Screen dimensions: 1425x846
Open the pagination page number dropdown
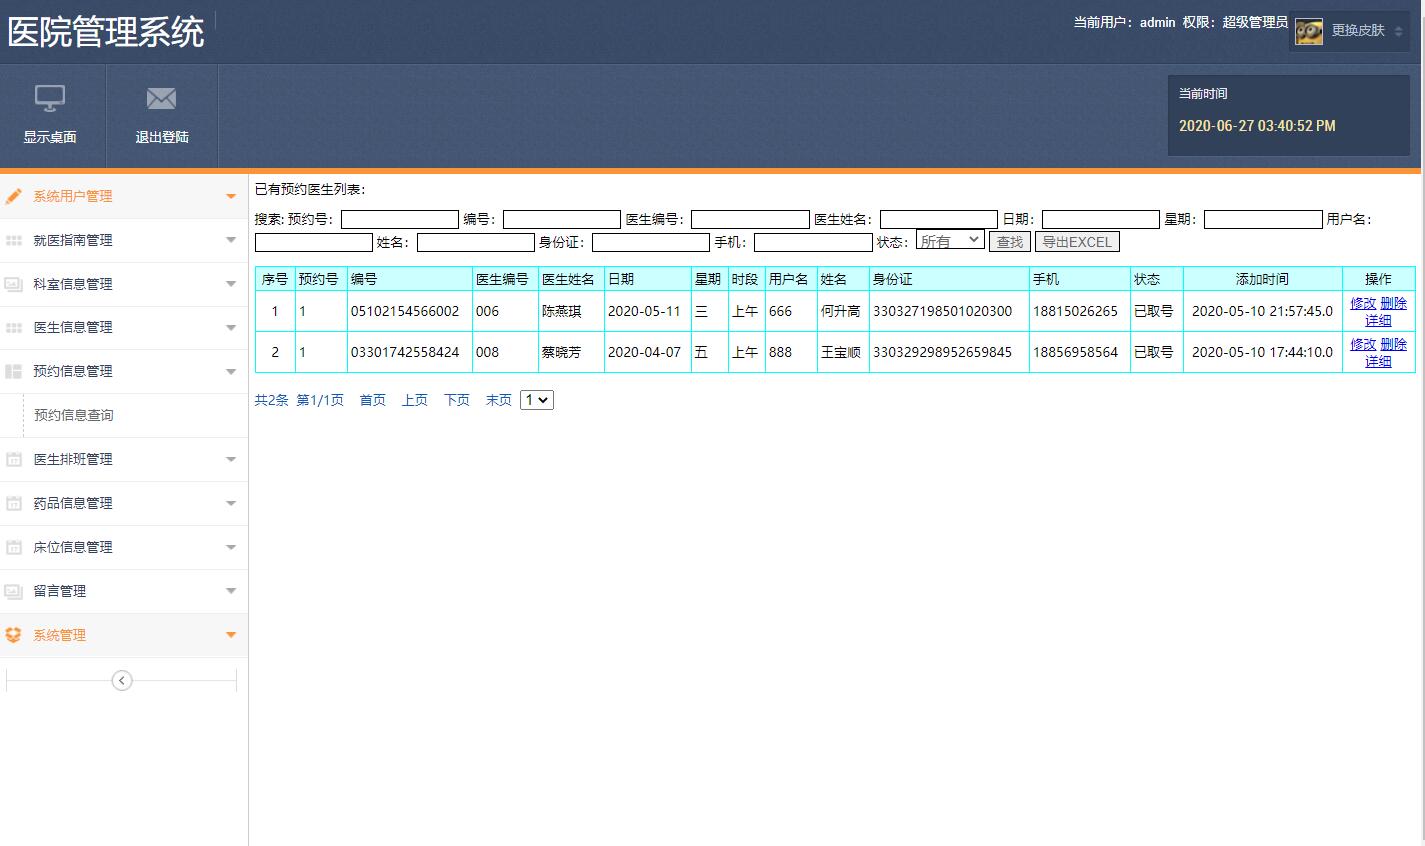coord(537,399)
